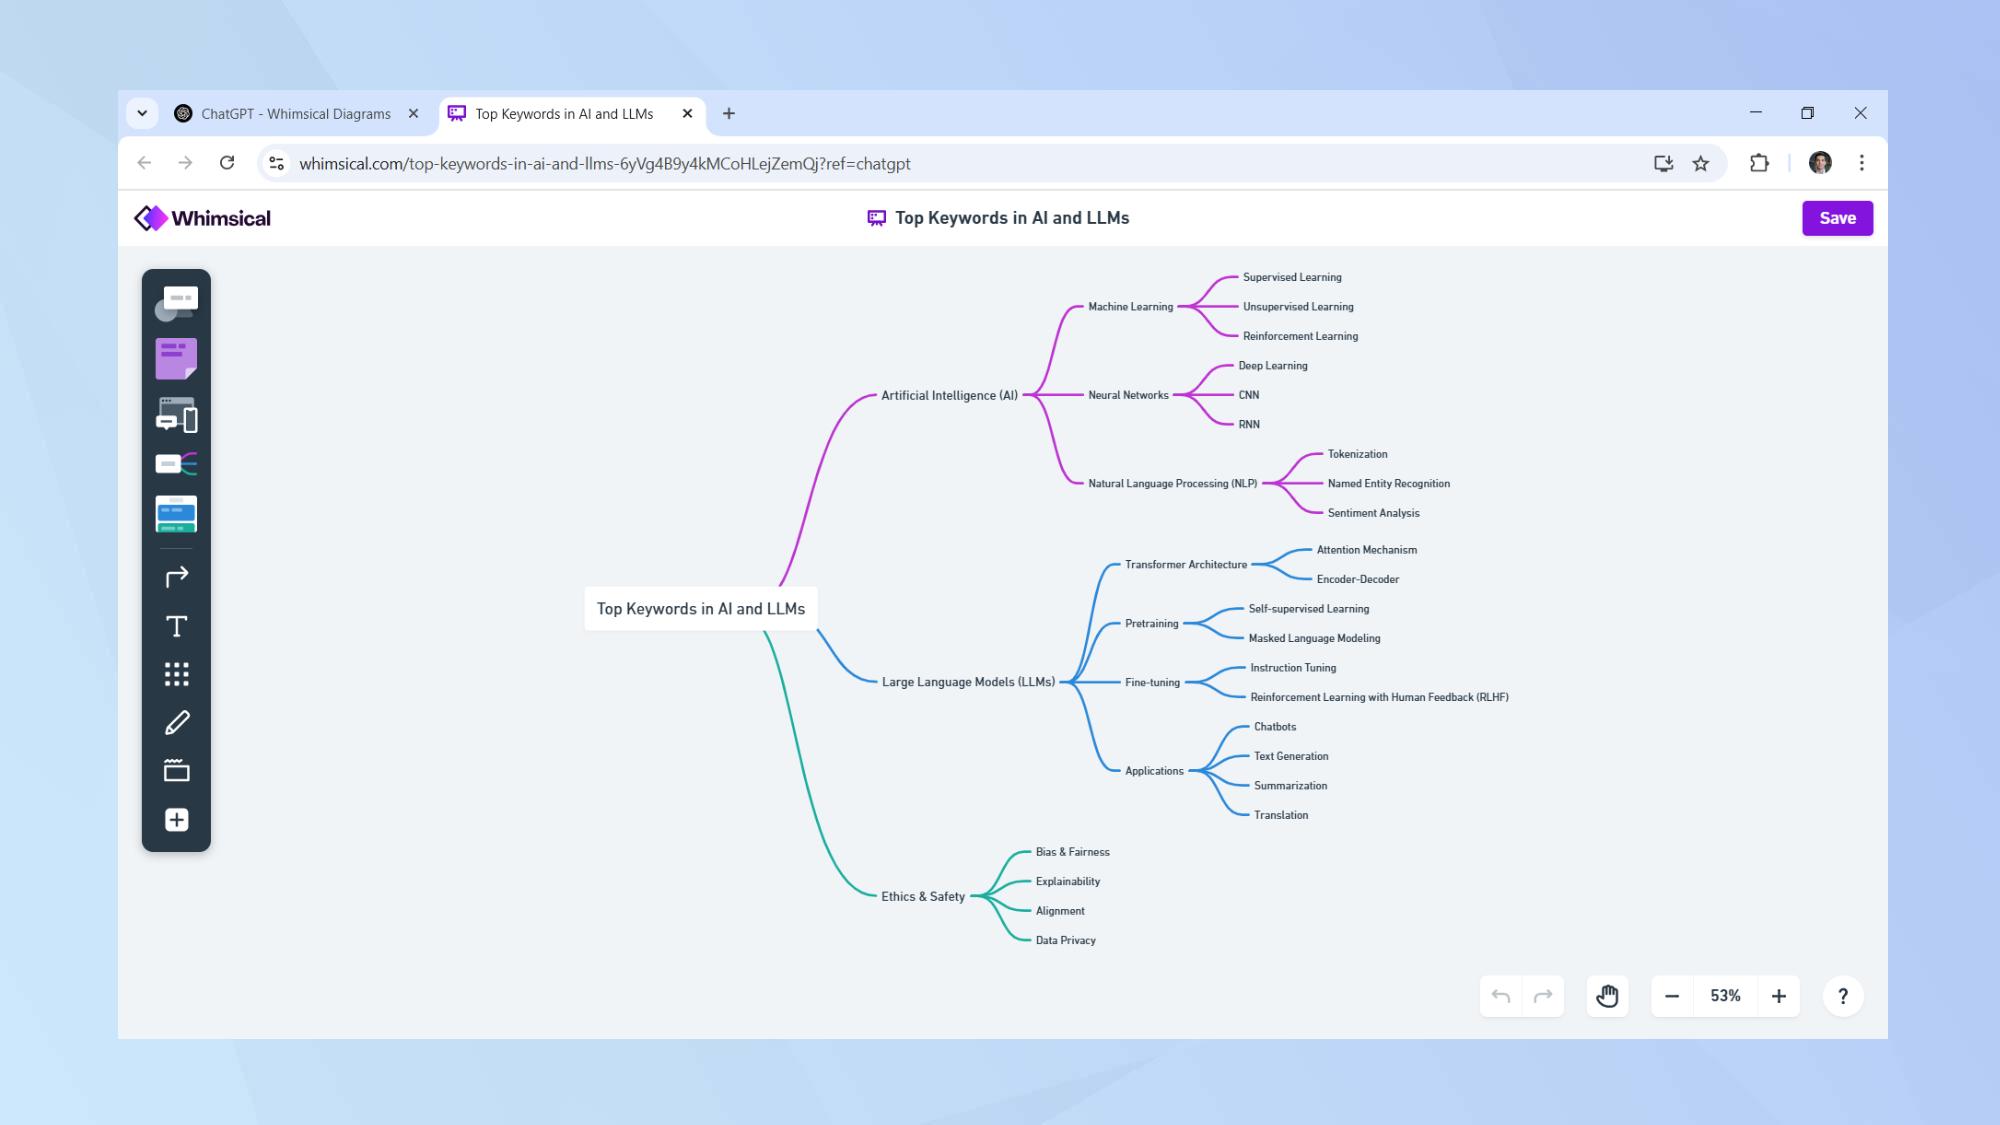
Task: Open the plus add-more tool
Action: (176, 820)
